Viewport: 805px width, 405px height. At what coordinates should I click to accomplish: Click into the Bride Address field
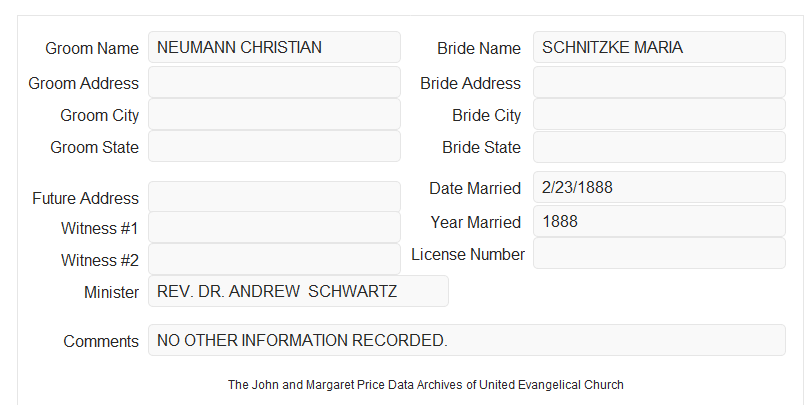point(659,82)
